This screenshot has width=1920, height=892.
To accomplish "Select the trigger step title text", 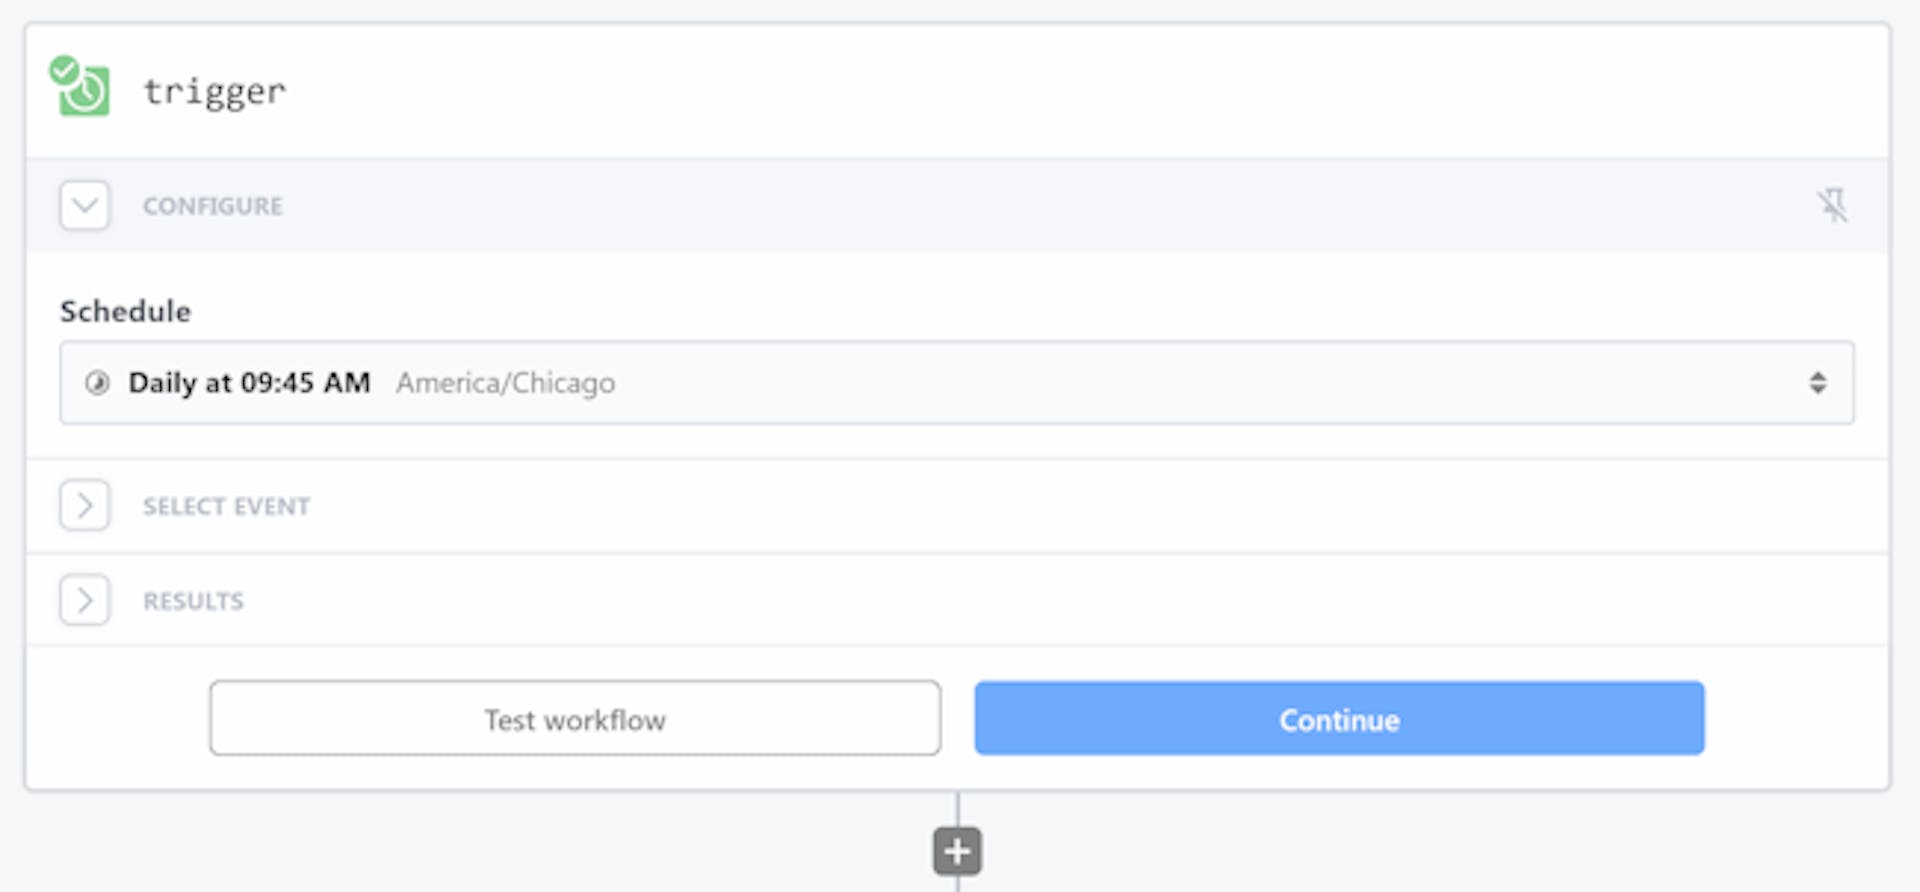I will pos(214,92).
